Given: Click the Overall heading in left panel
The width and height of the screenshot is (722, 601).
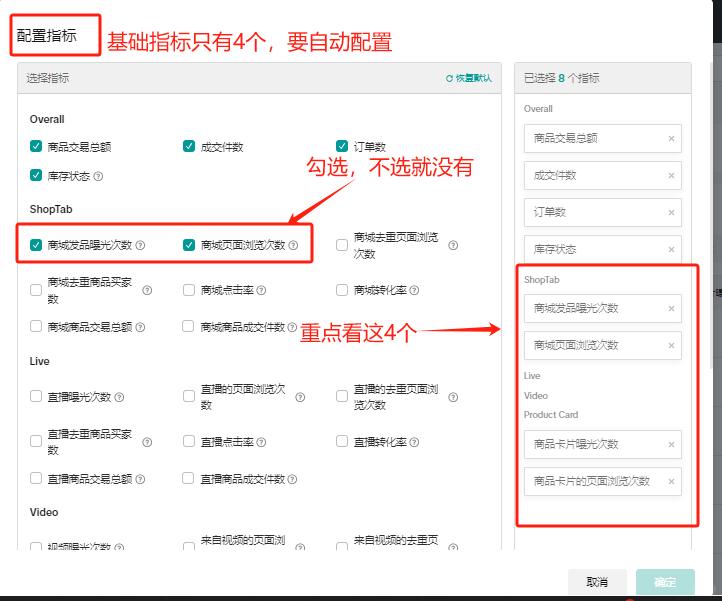Looking at the screenshot, I should 47,119.
